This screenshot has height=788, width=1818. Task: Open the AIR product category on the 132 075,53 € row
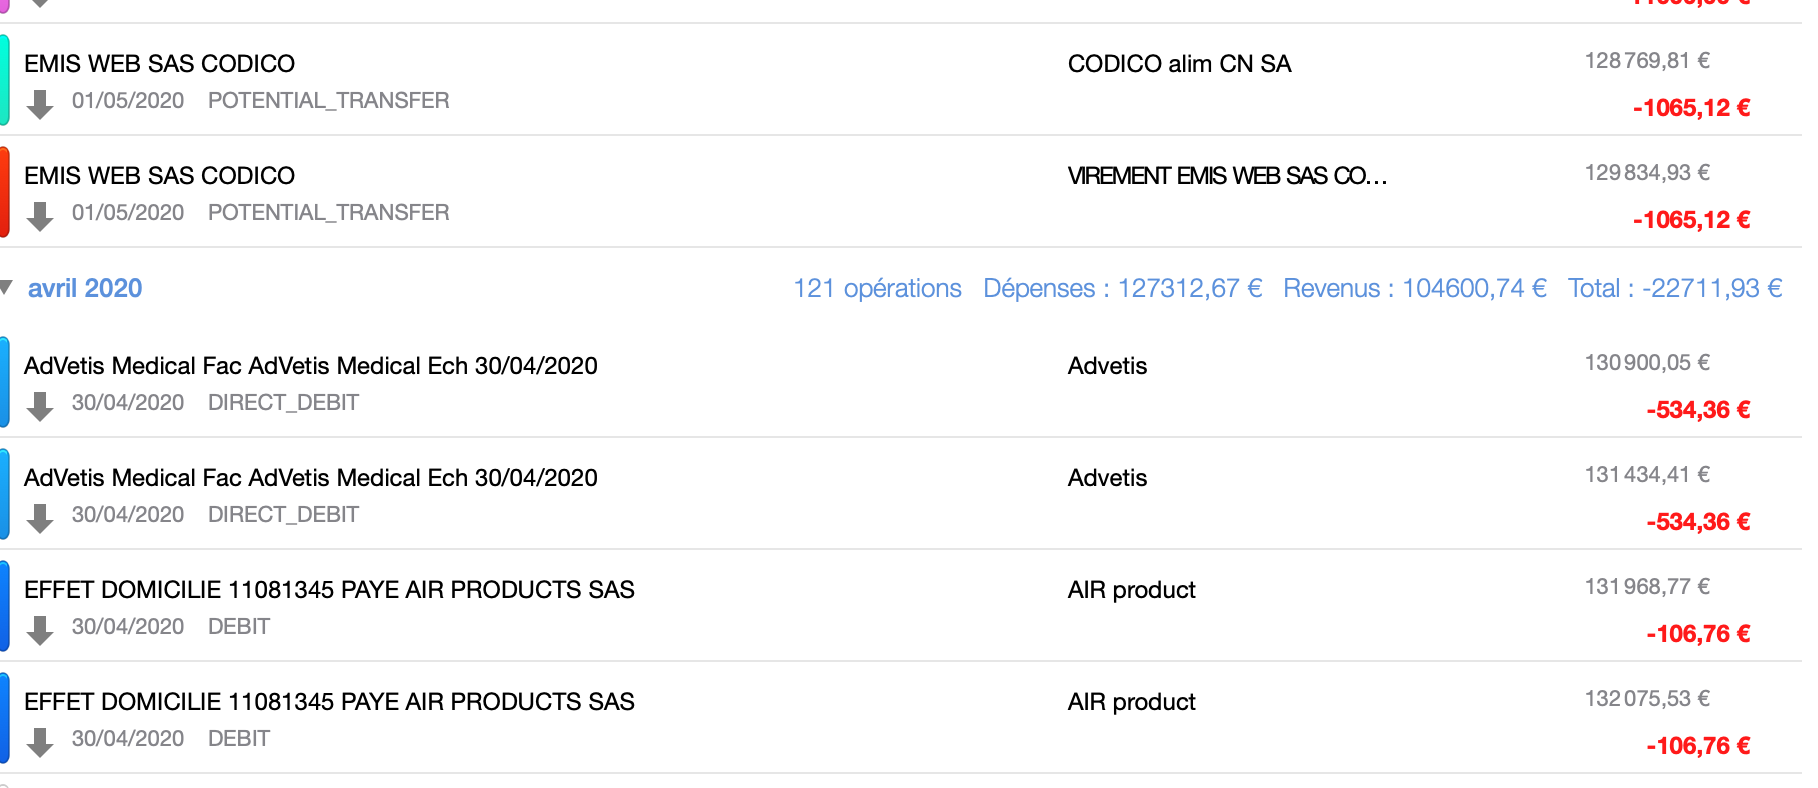[1131, 702]
